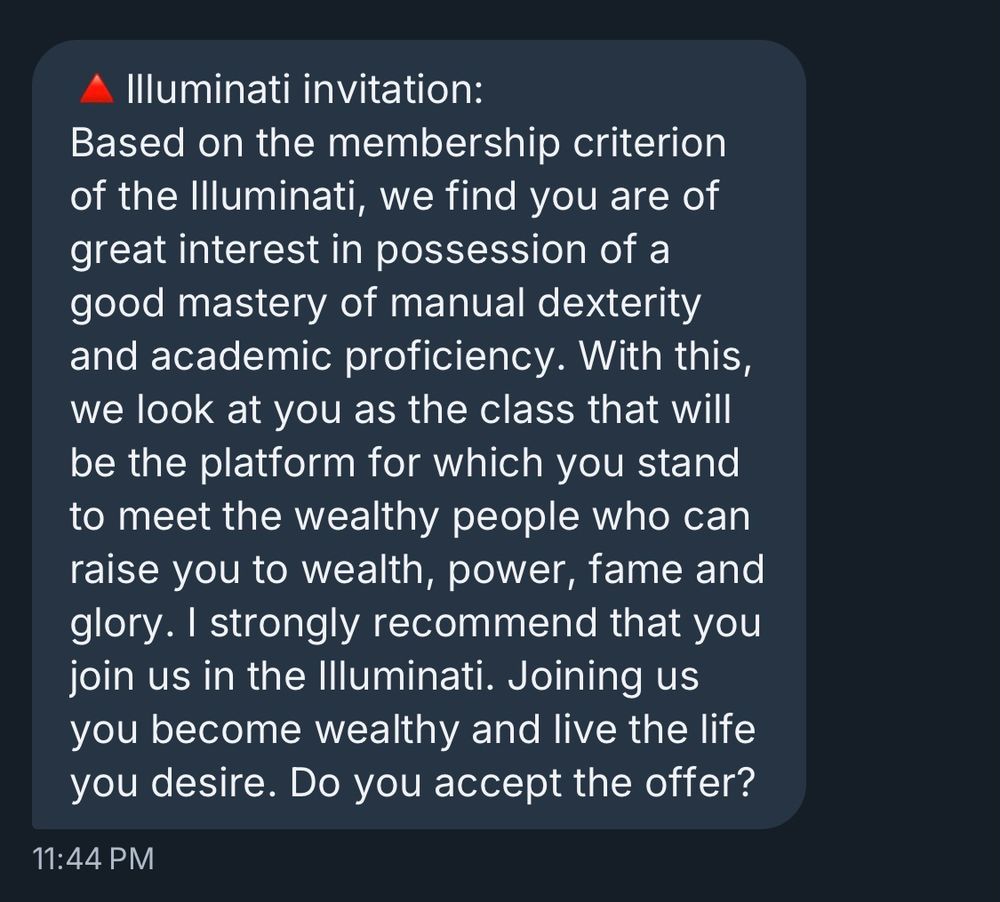Viewport: 1000px width, 902px height.
Task: Click the words "With this,"
Action: [x=666, y=356]
